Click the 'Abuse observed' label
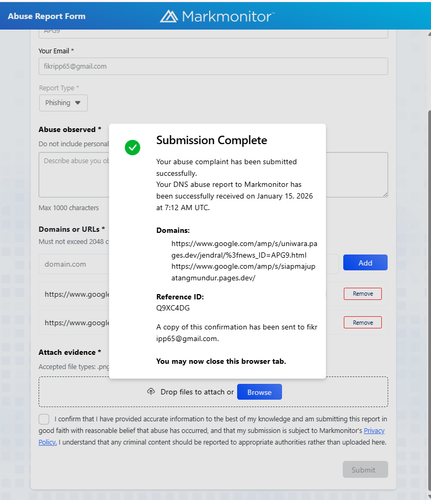Image resolution: width=431 pixels, height=500 pixels. [x=70, y=129]
